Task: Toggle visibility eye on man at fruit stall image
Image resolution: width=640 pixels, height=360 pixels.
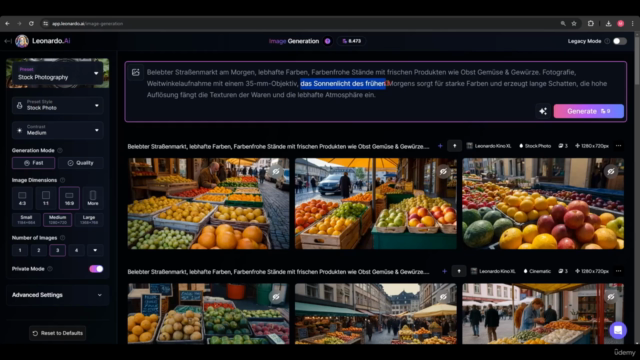Action: click(x=276, y=171)
